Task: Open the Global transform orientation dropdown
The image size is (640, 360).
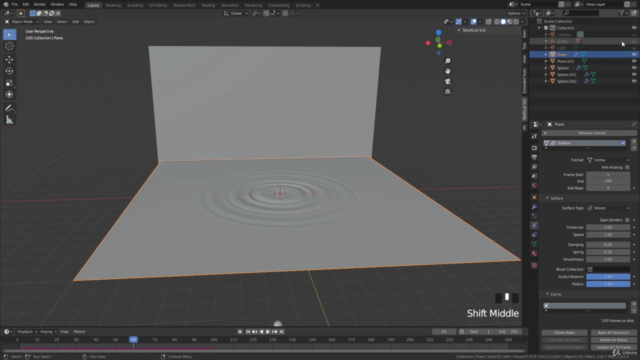Action: pyautogui.click(x=236, y=13)
